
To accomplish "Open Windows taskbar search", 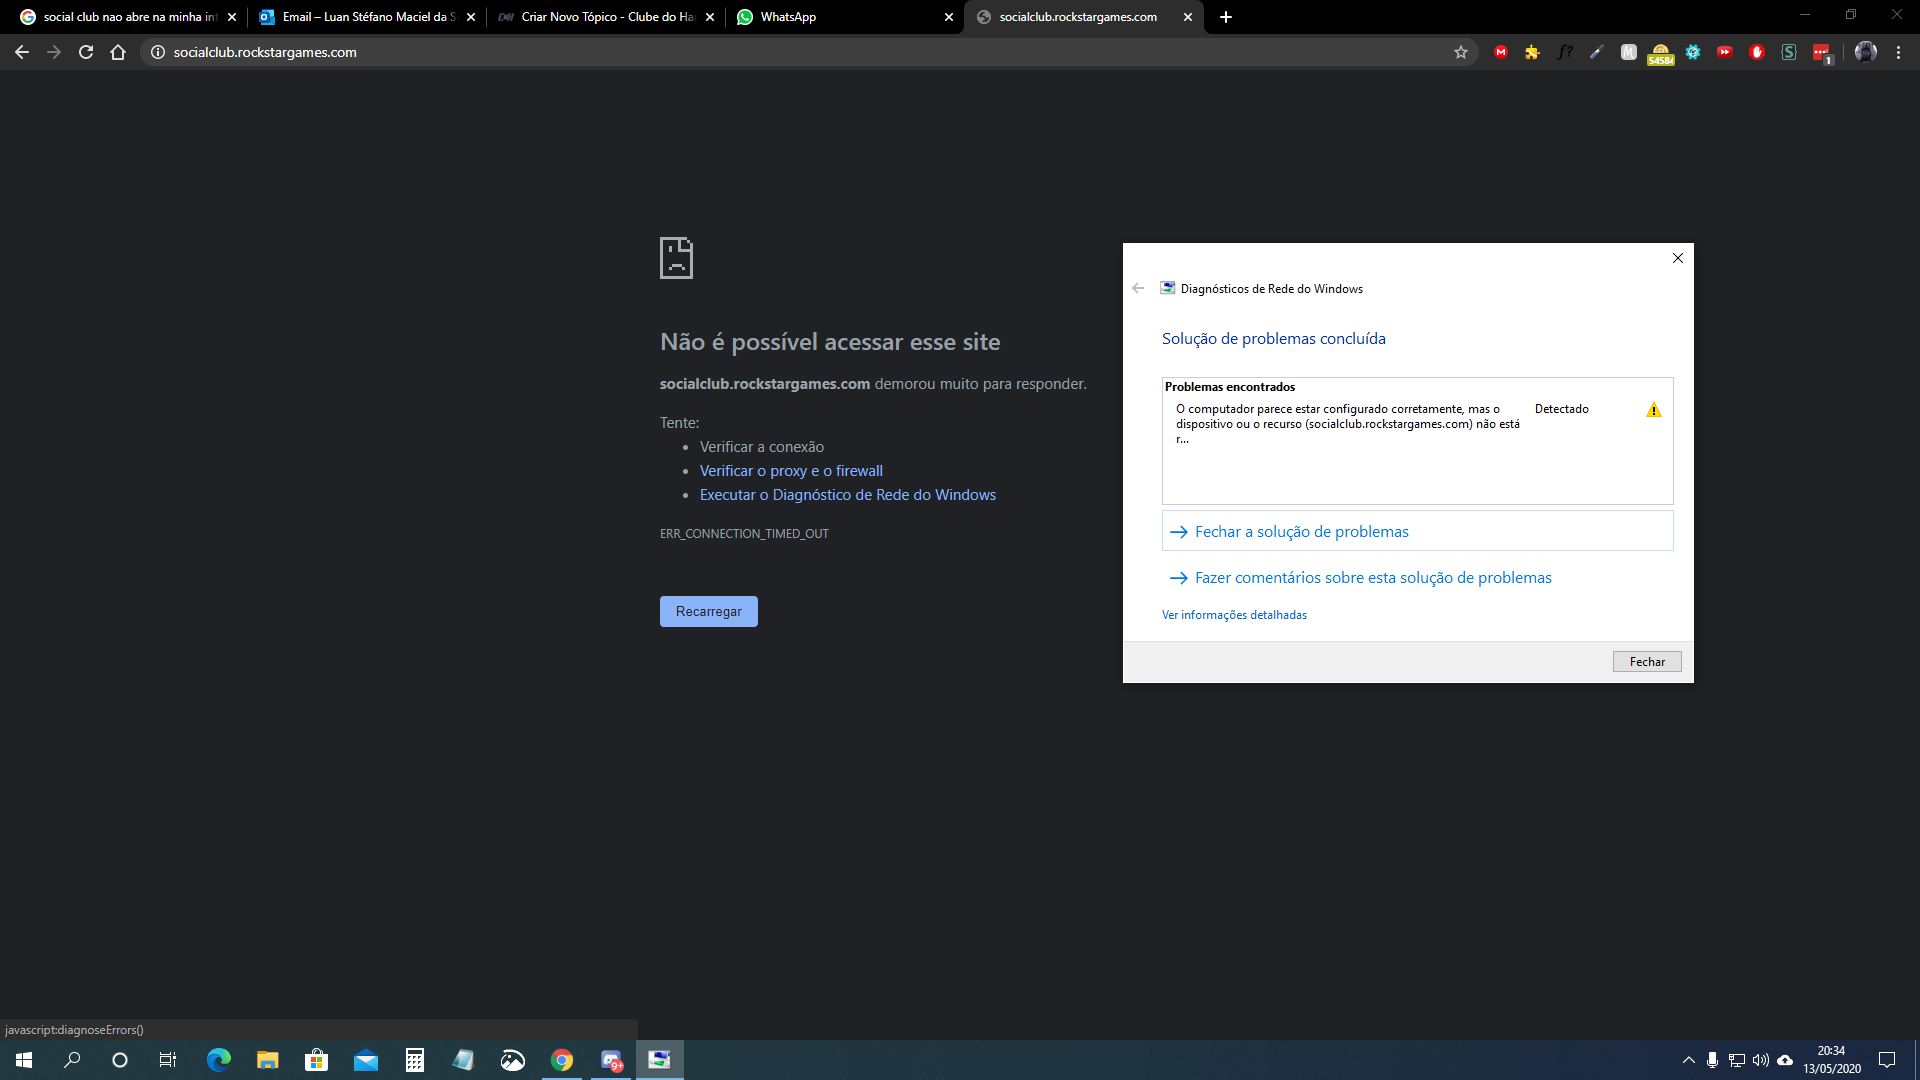I will click(72, 1060).
